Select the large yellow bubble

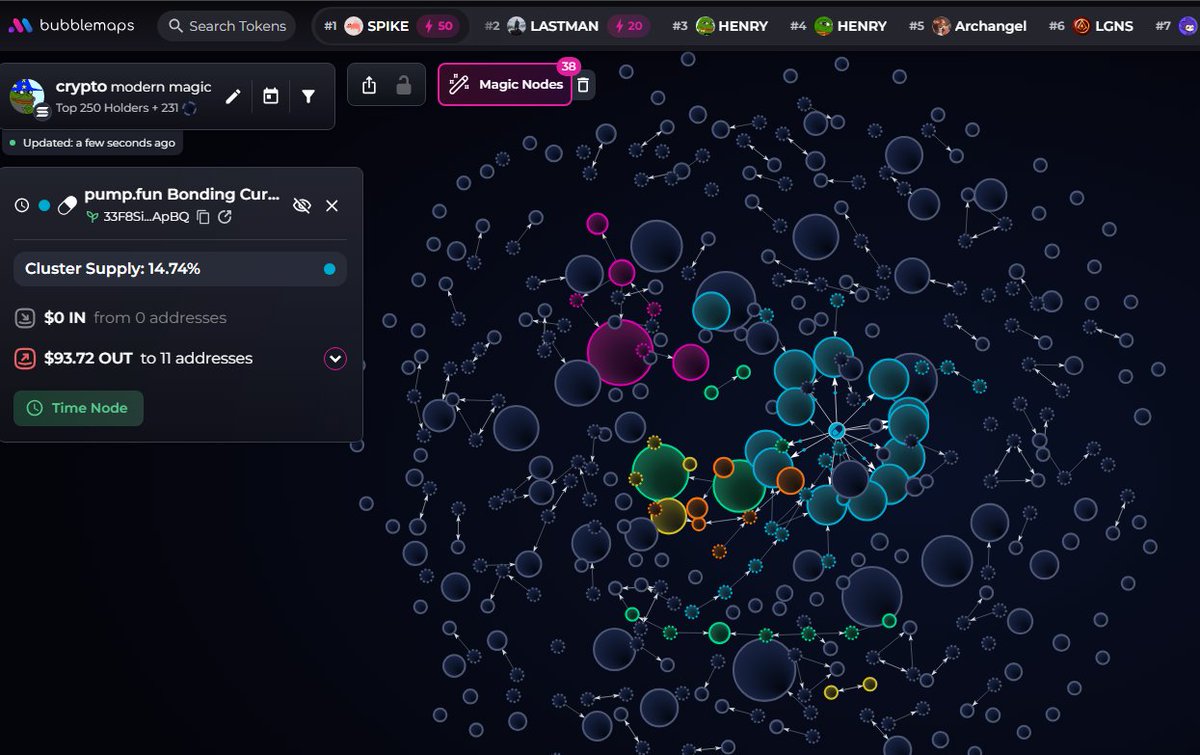(x=669, y=516)
